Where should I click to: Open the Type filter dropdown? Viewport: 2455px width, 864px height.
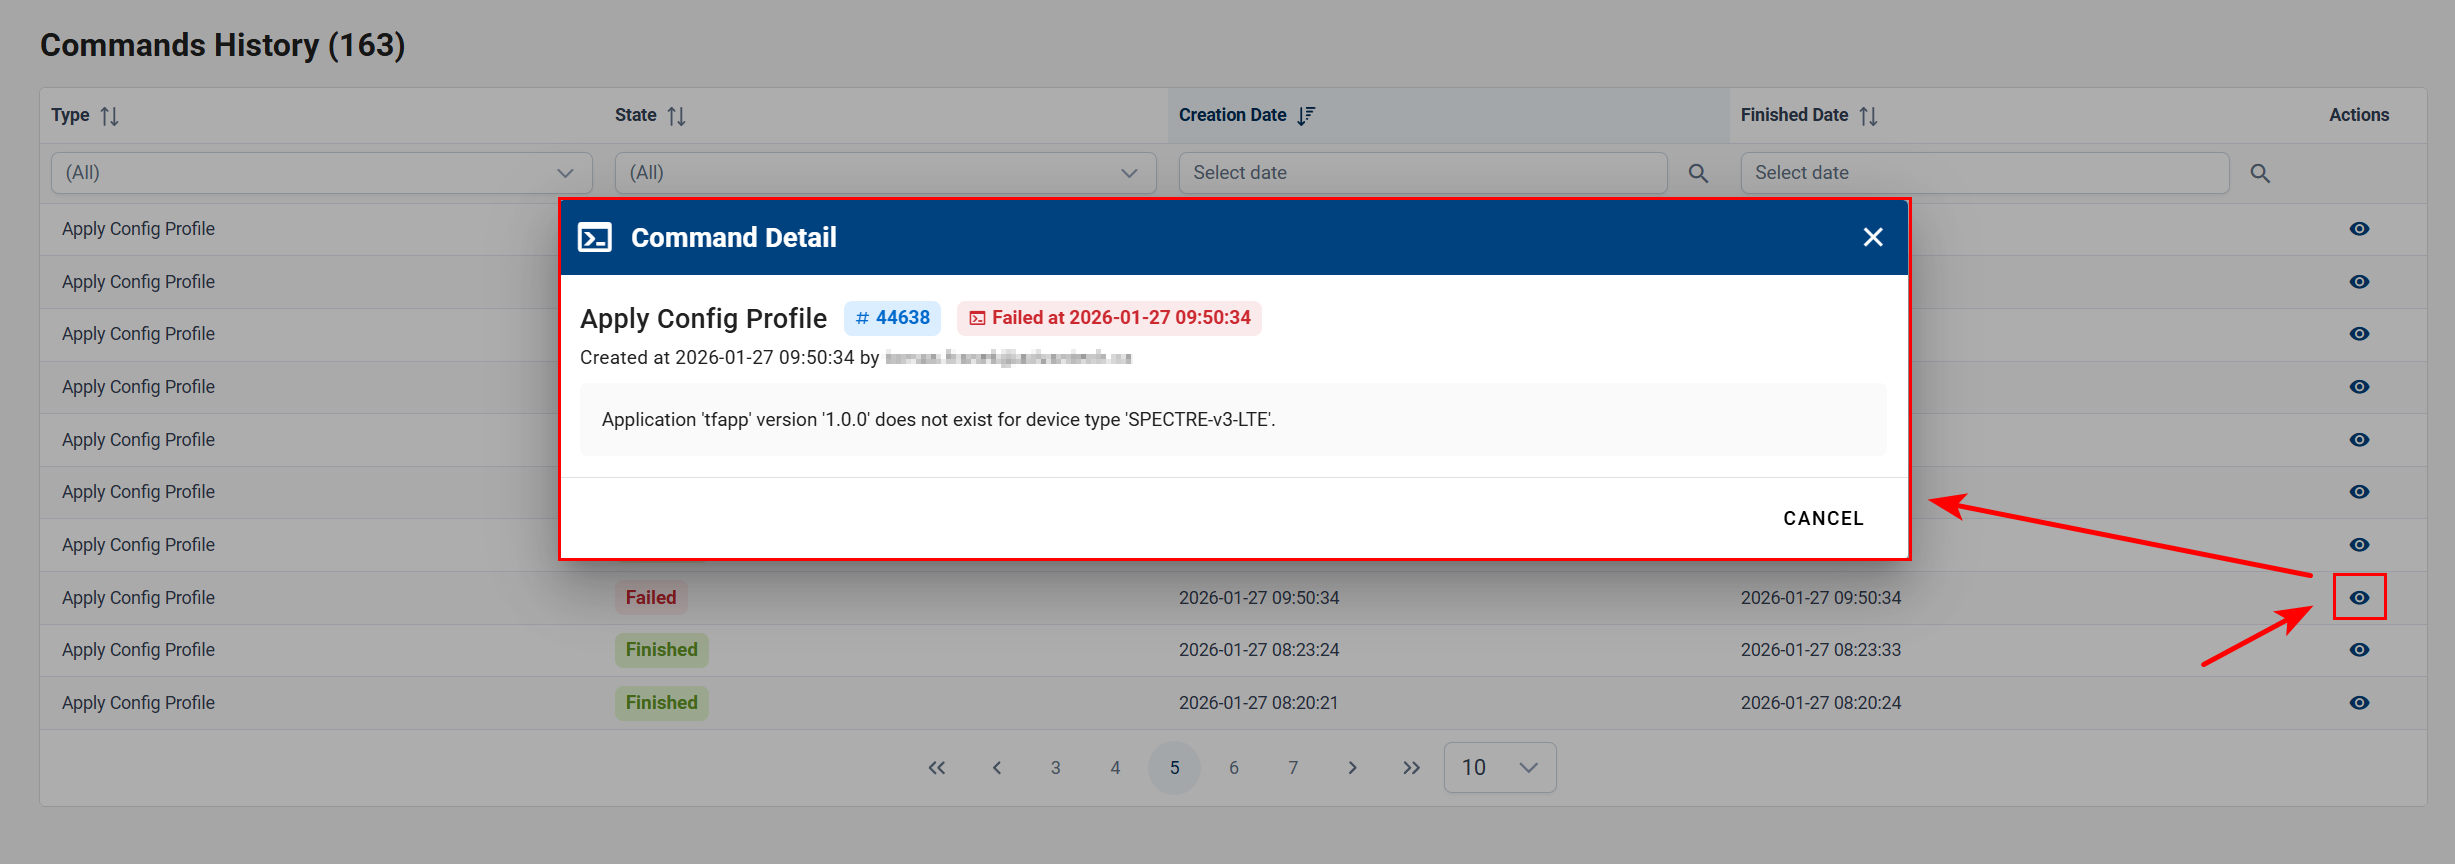320,173
